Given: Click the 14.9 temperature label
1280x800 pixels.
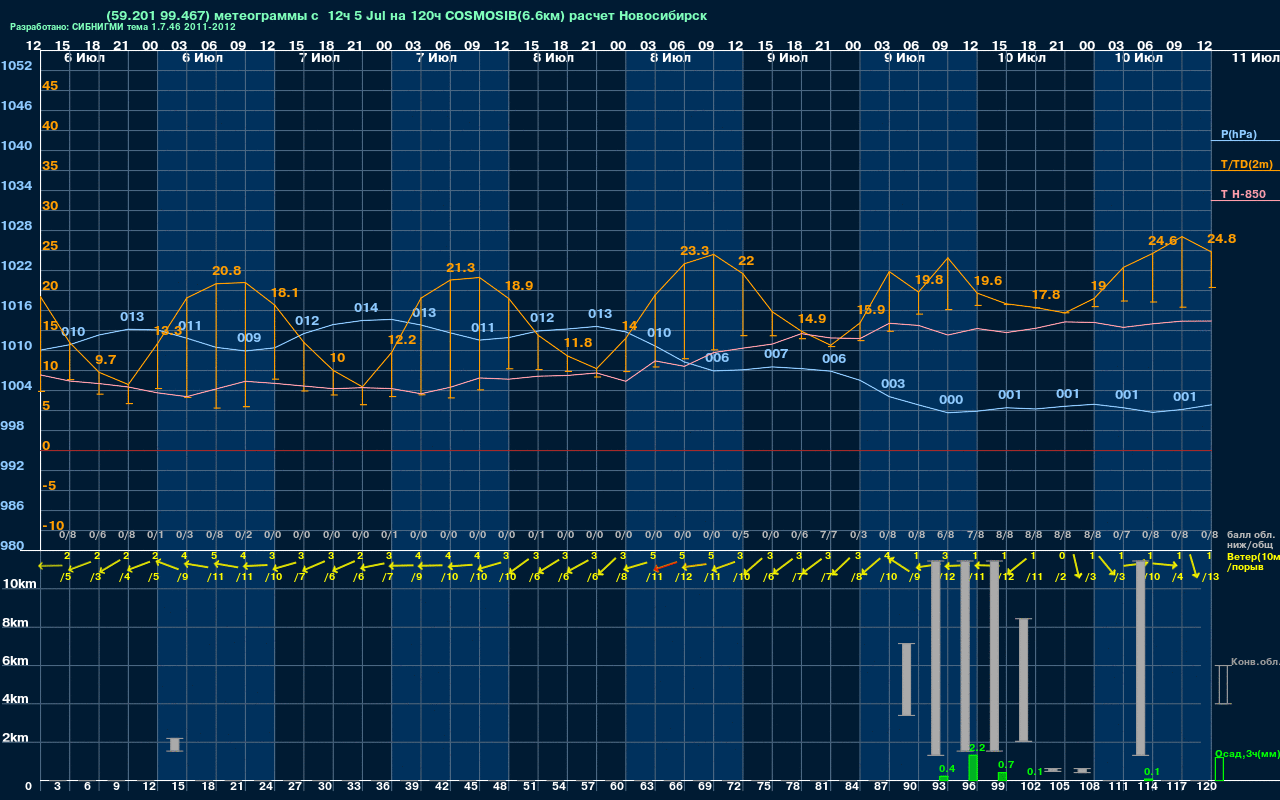Looking at the screenshot, I should click(812, 318).
